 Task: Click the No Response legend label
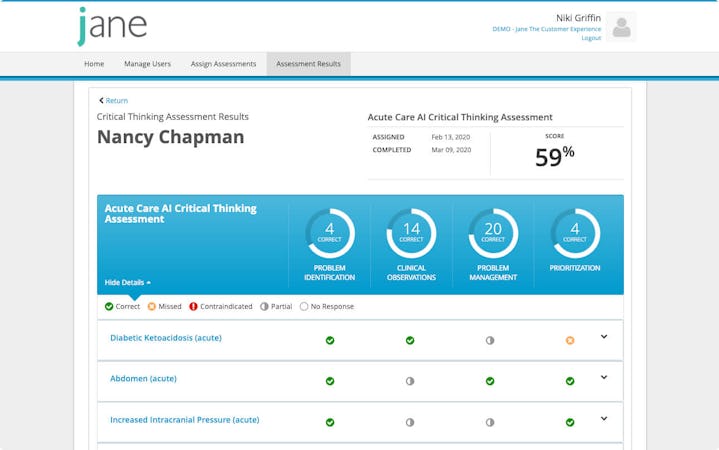point(332,306)
